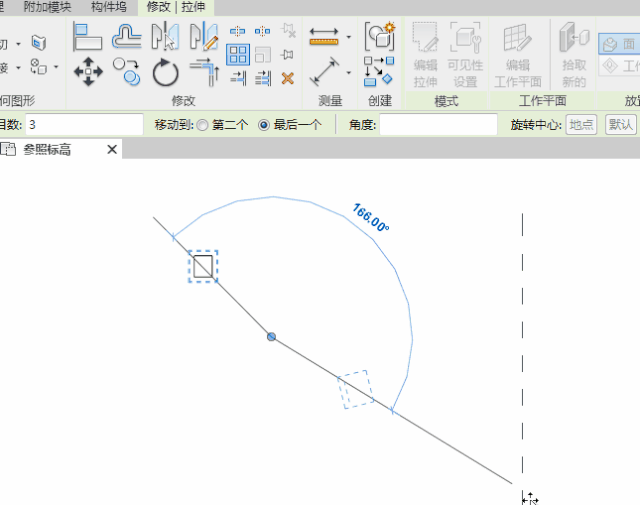Select the 面 (Face) placement option

619,44
